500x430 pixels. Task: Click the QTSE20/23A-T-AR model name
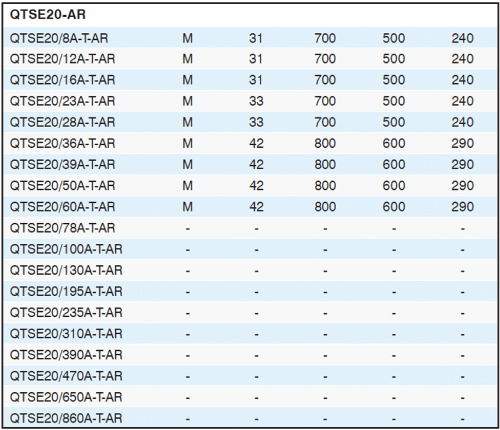pyautogui.click(x=62, y=101)
